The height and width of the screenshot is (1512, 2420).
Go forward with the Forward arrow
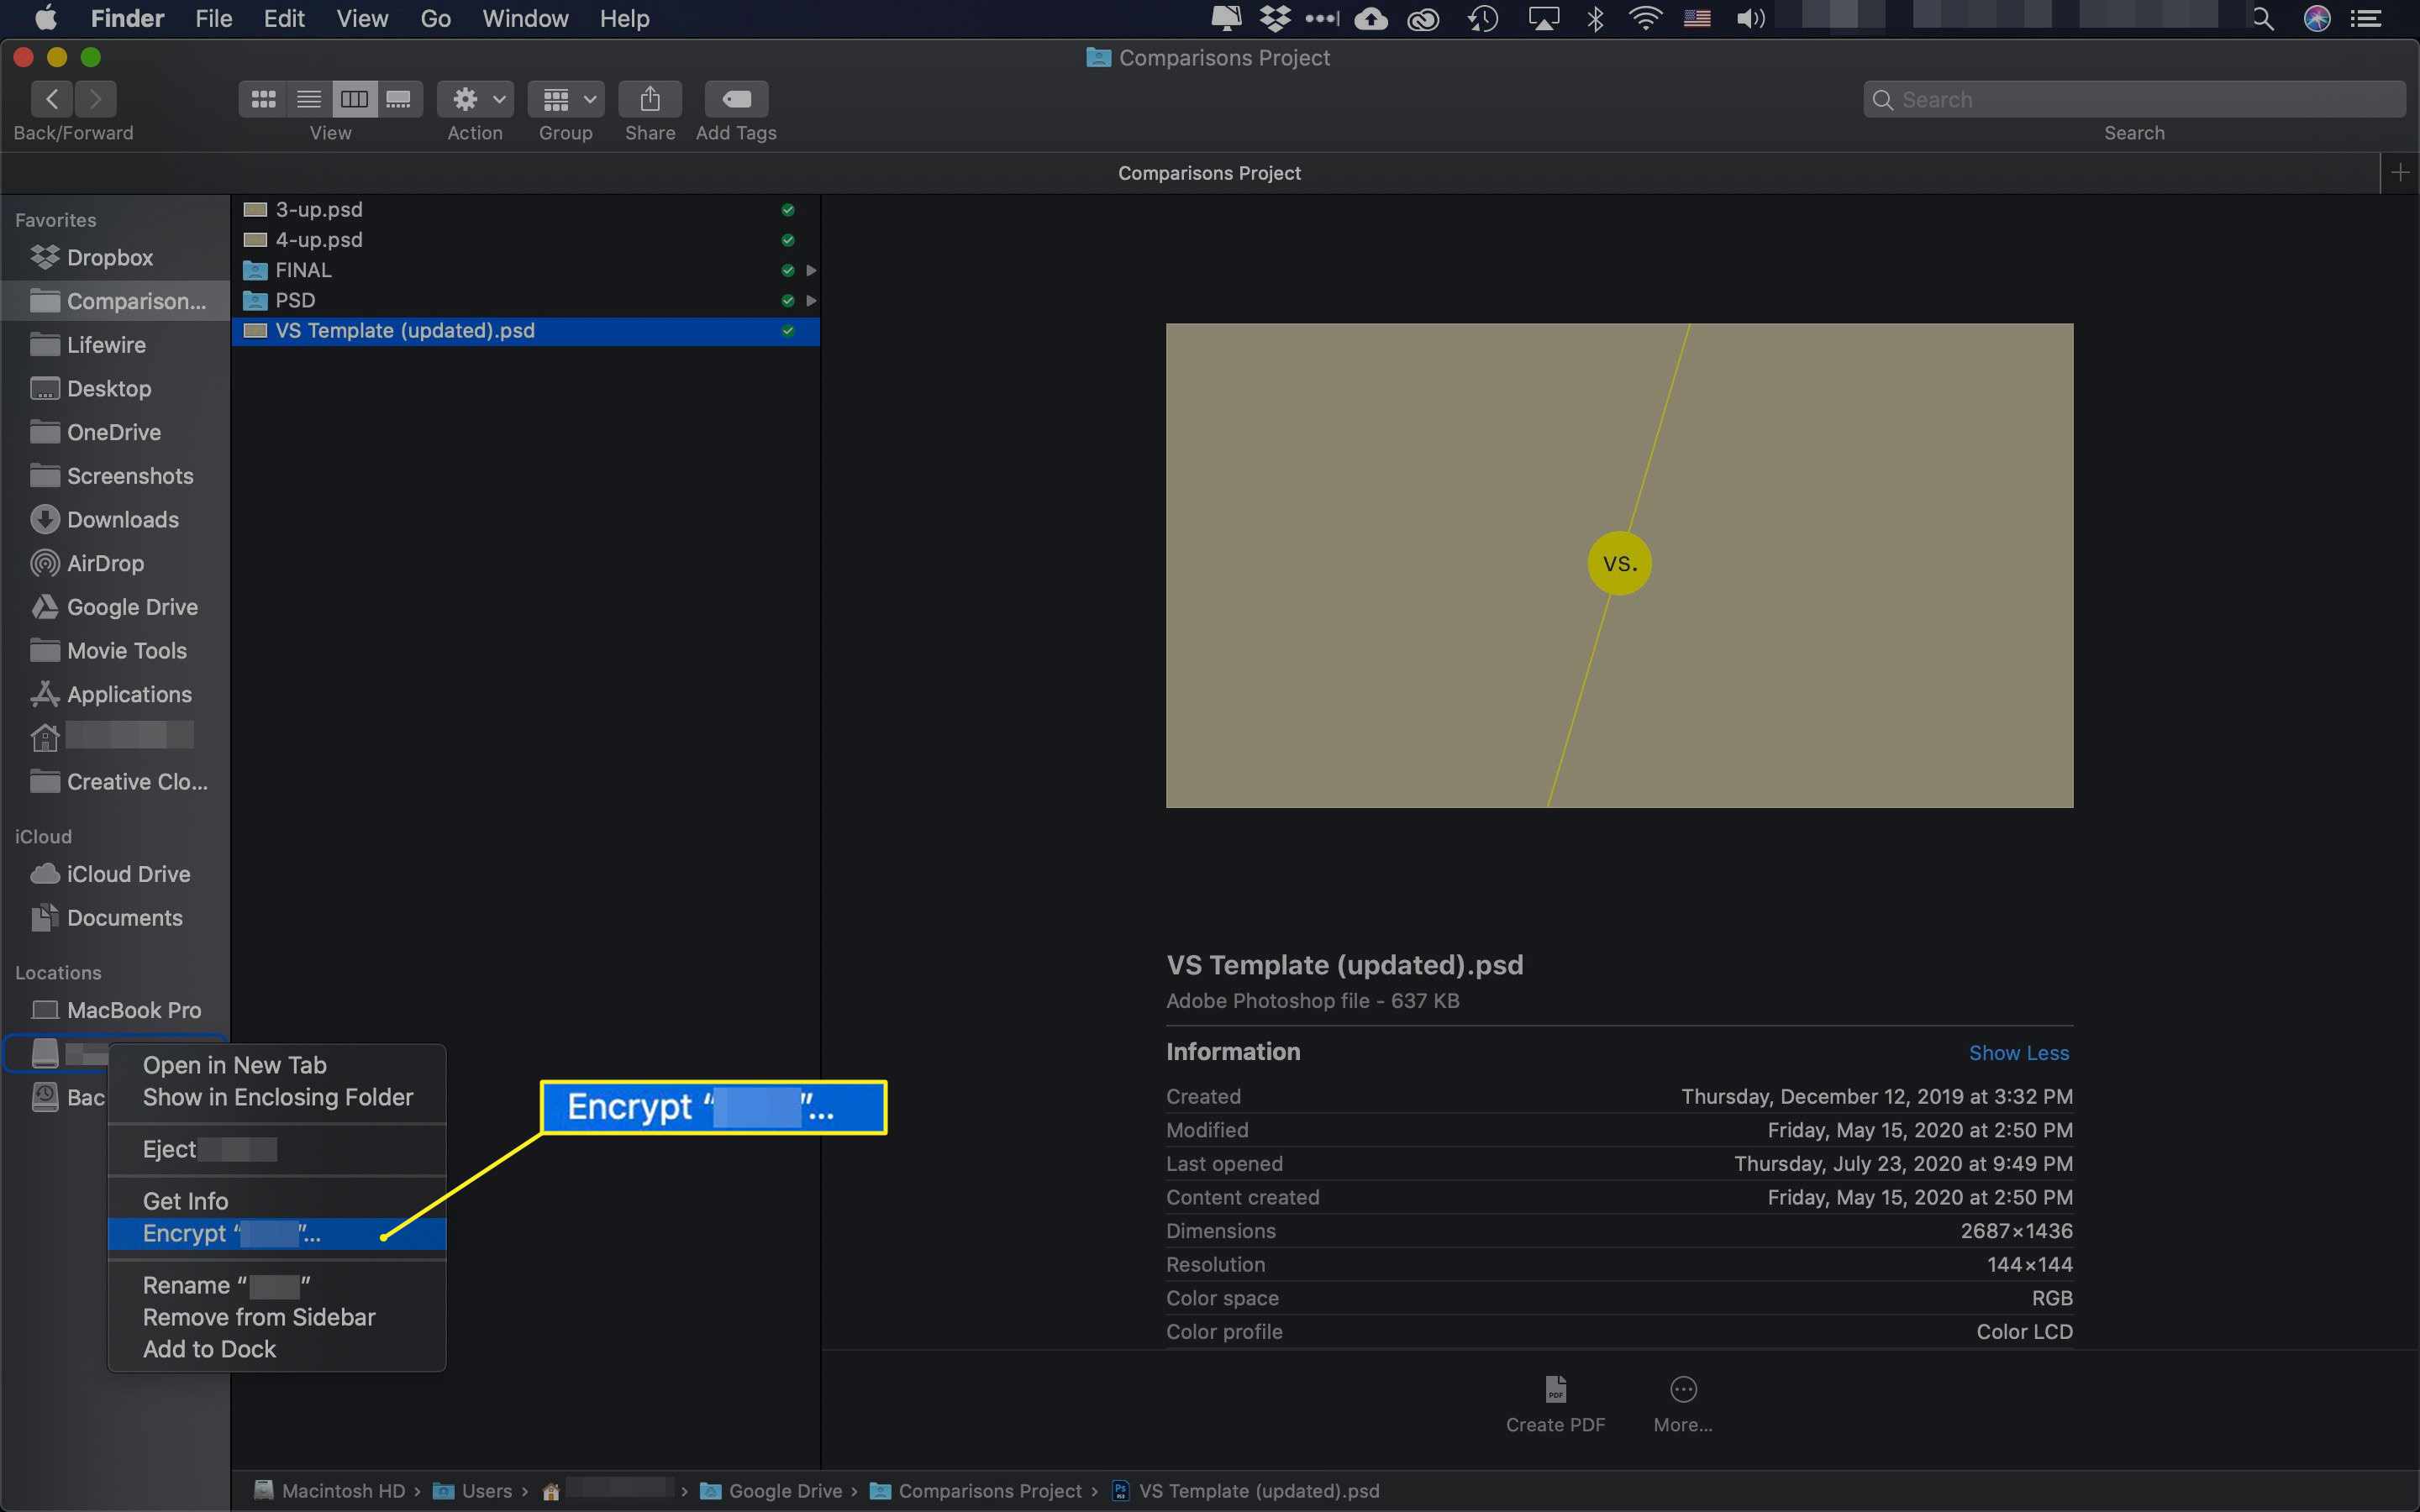95,99
